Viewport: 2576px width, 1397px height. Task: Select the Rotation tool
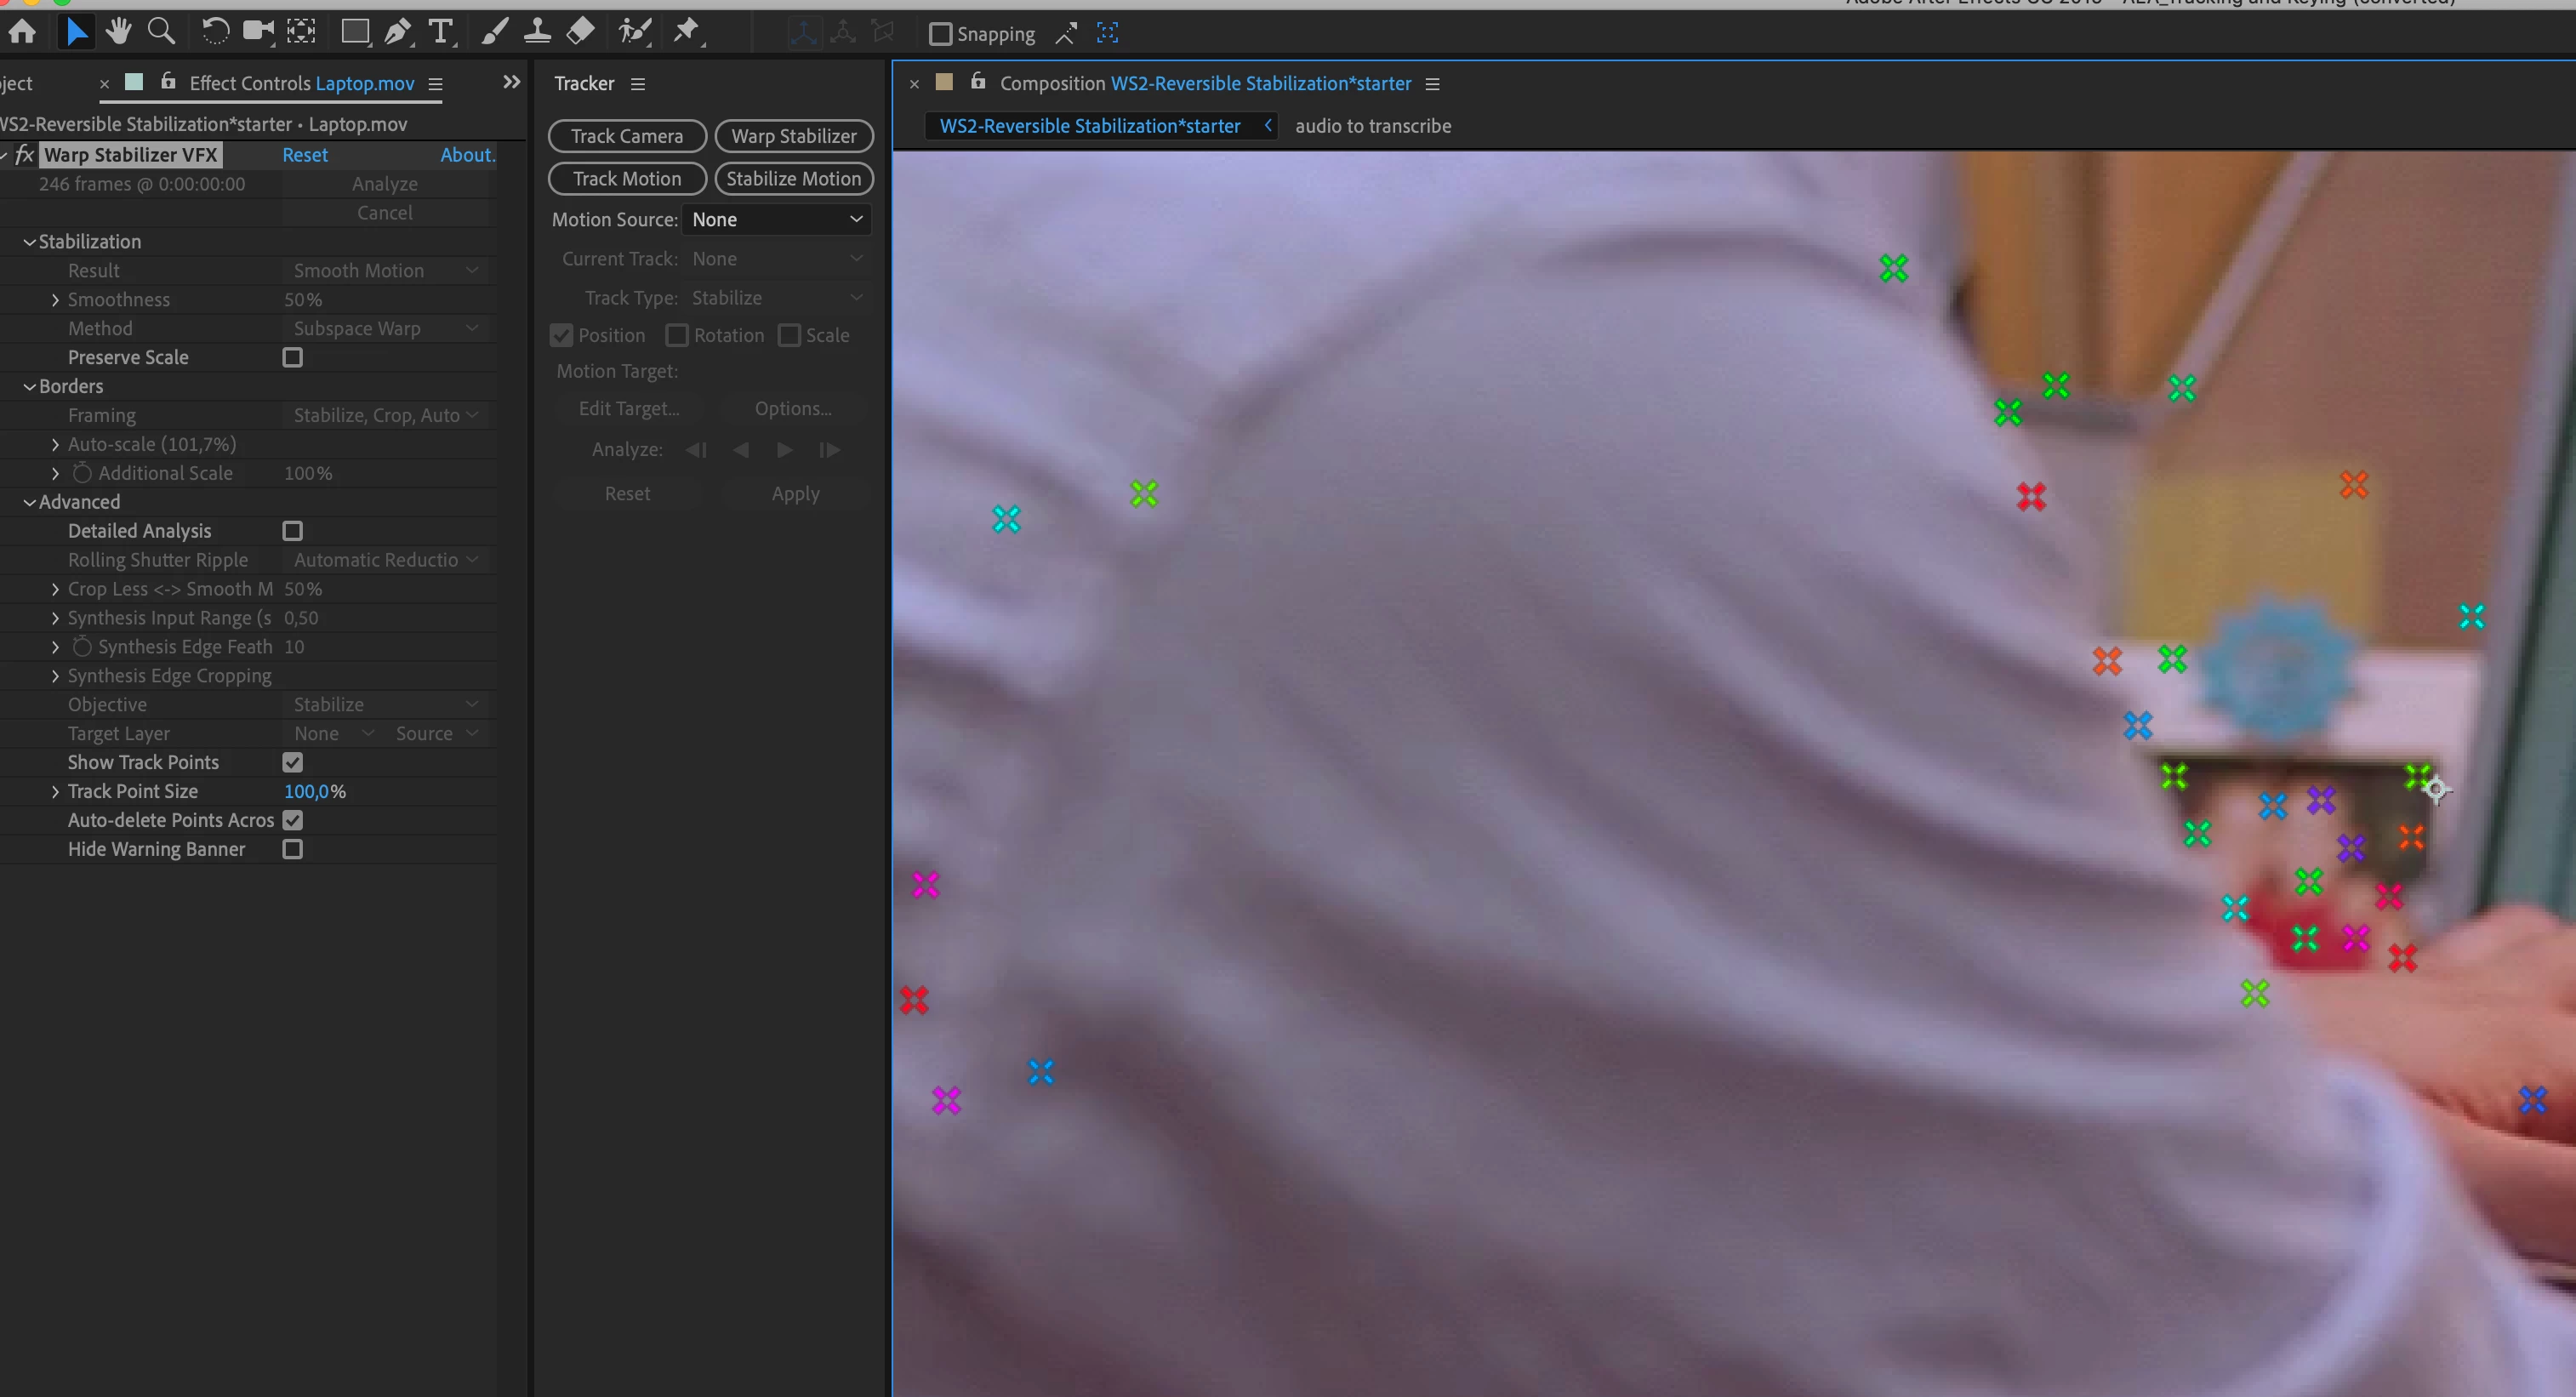point(214,32)
